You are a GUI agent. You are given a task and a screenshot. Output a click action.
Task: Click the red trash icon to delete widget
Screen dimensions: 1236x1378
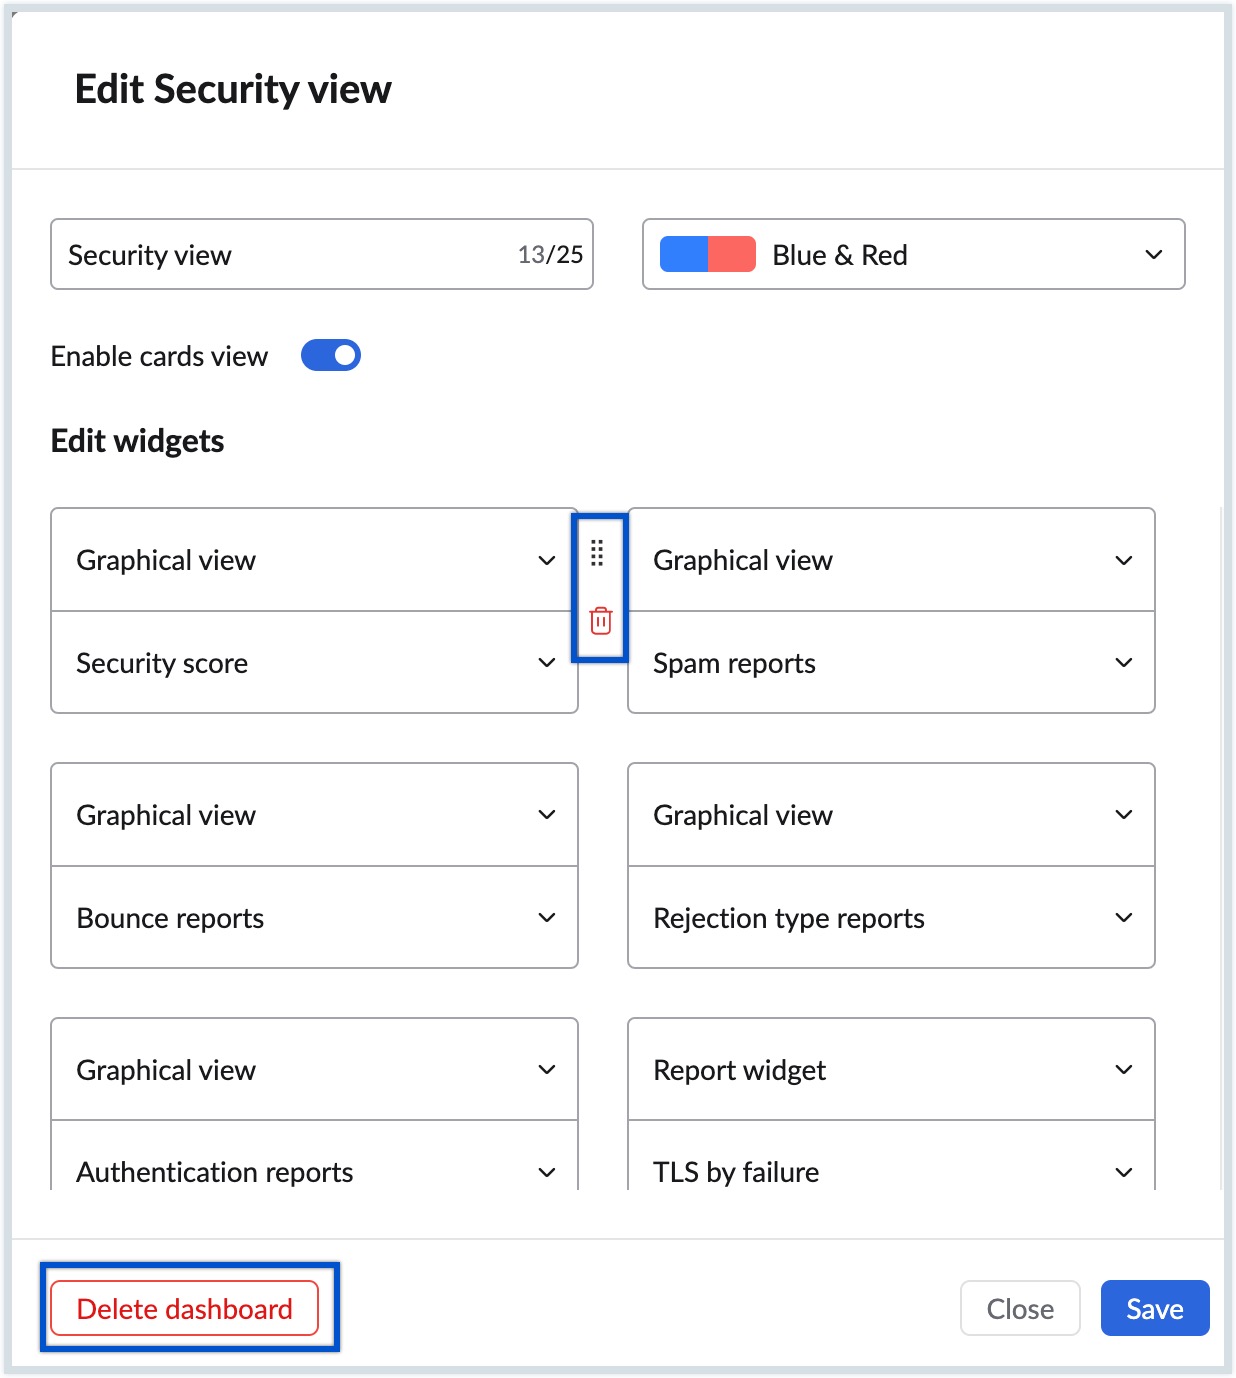601,620
